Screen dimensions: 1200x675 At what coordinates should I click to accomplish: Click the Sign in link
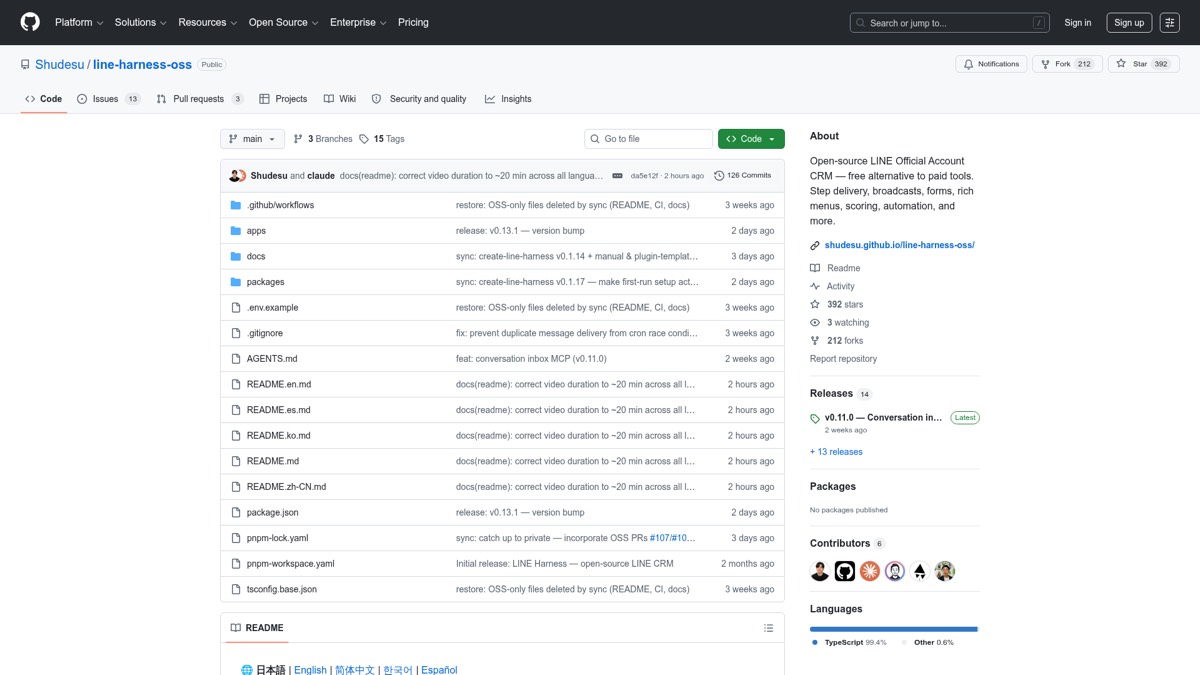[1078, 22]
